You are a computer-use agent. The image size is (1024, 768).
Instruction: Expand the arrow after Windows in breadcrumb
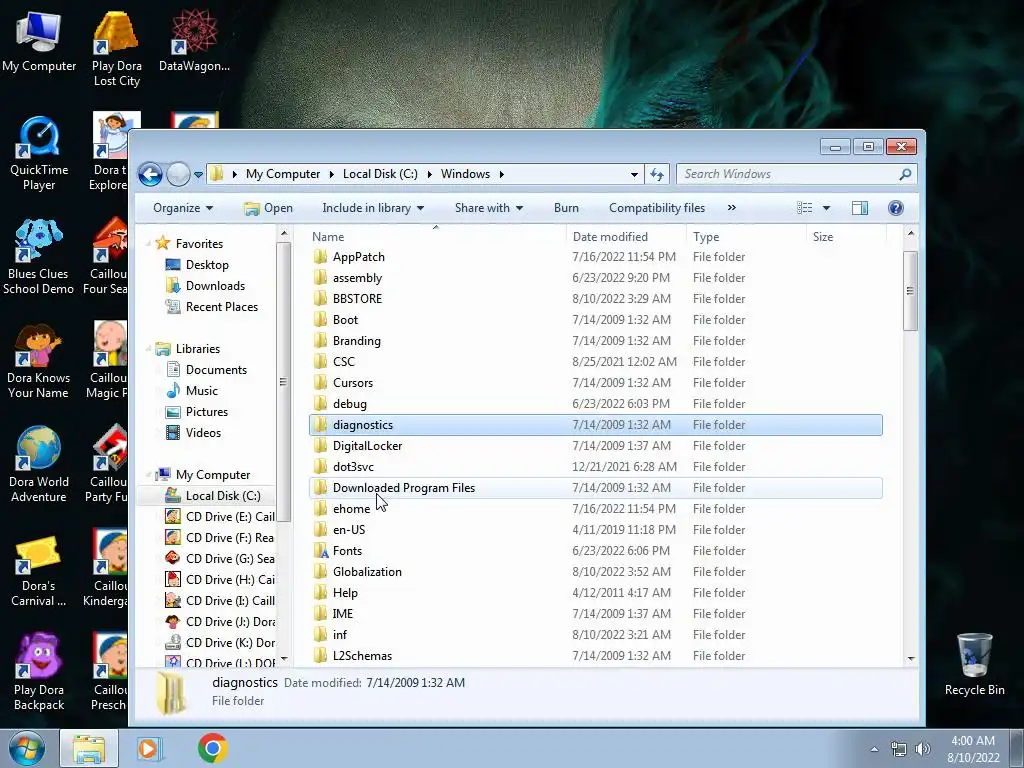502,174
